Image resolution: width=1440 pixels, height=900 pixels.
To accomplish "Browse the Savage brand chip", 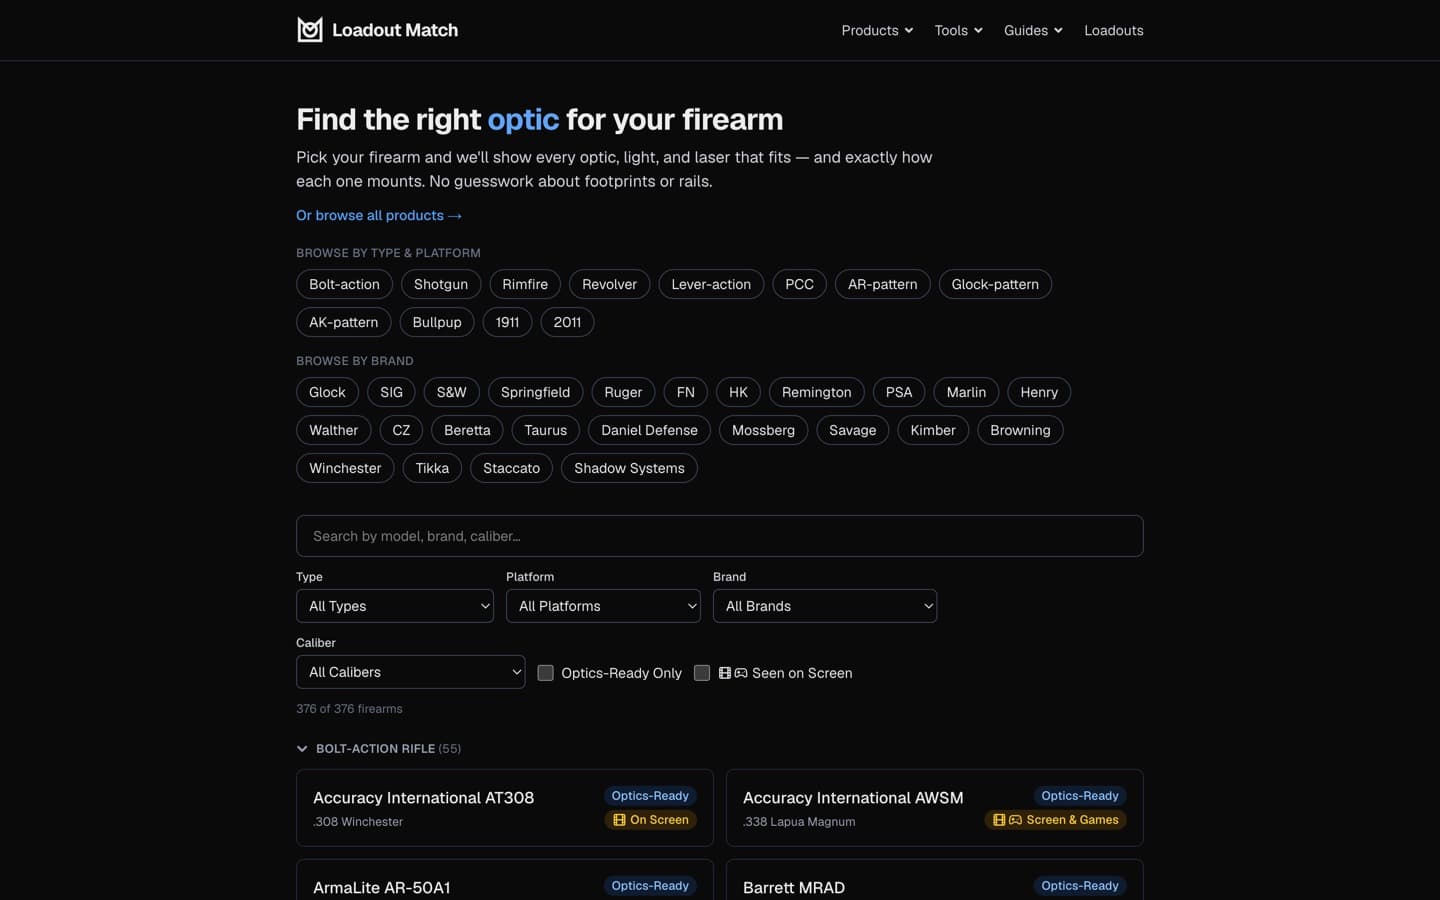I will pyautogui.click(x=853, y=430).
